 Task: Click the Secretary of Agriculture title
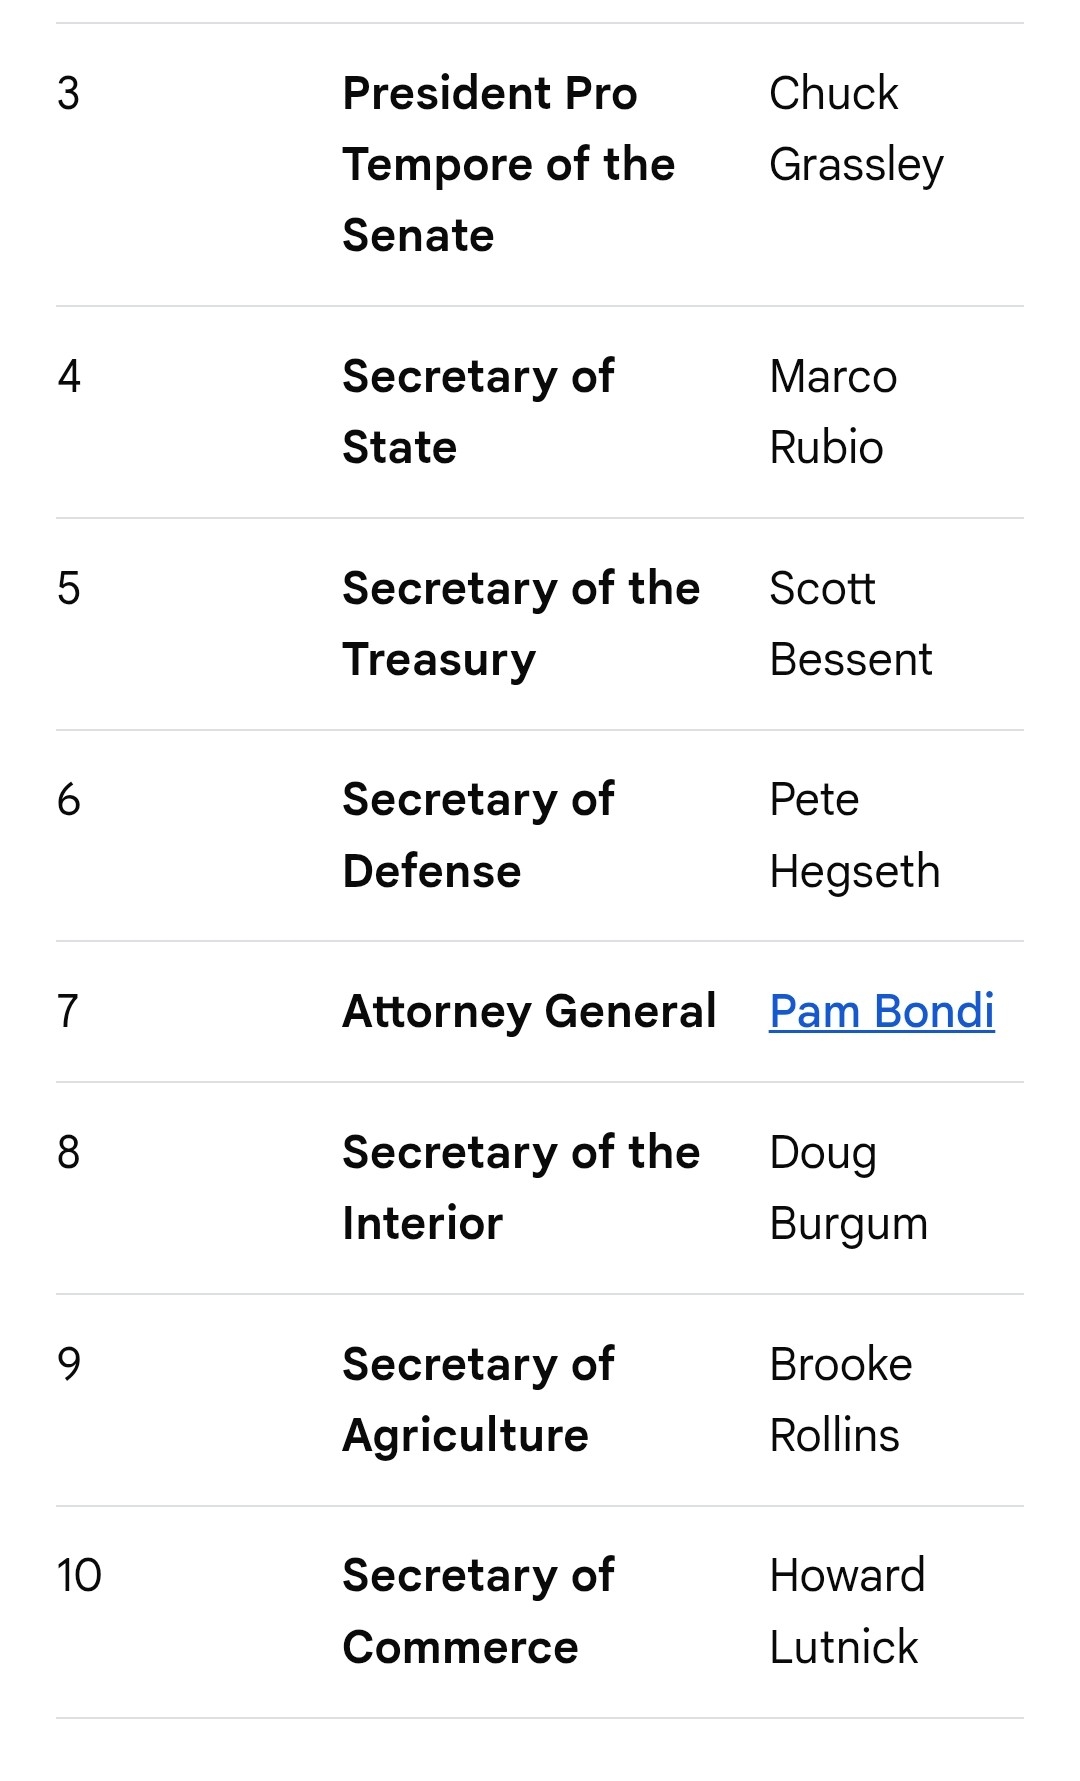tap(478, 1399)
